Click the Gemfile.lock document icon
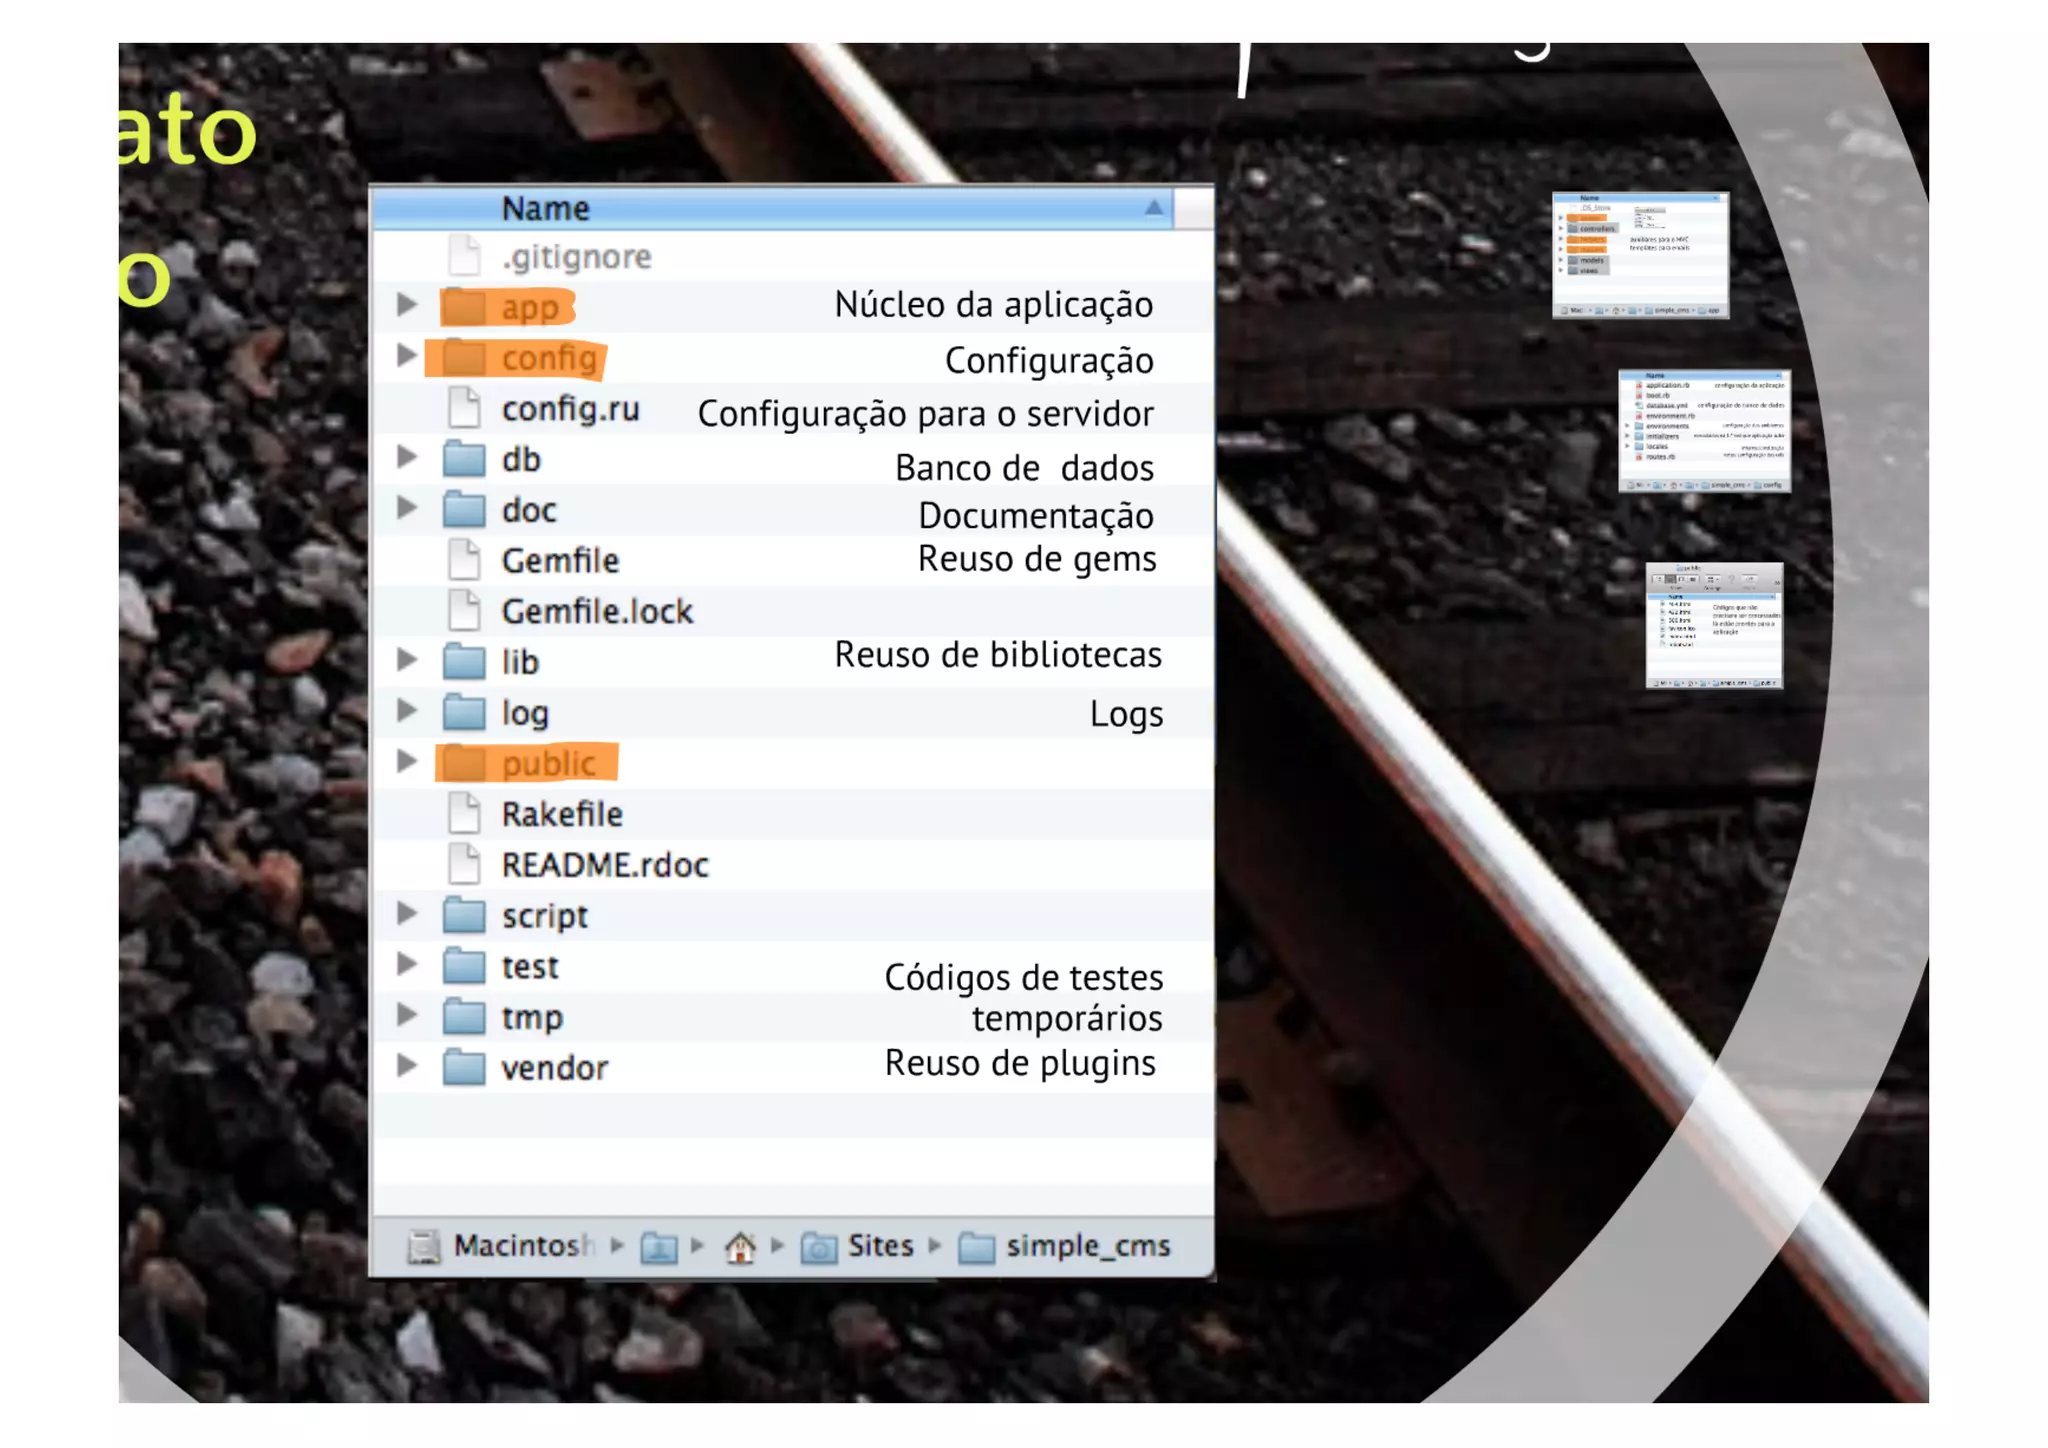 [464, 611]
